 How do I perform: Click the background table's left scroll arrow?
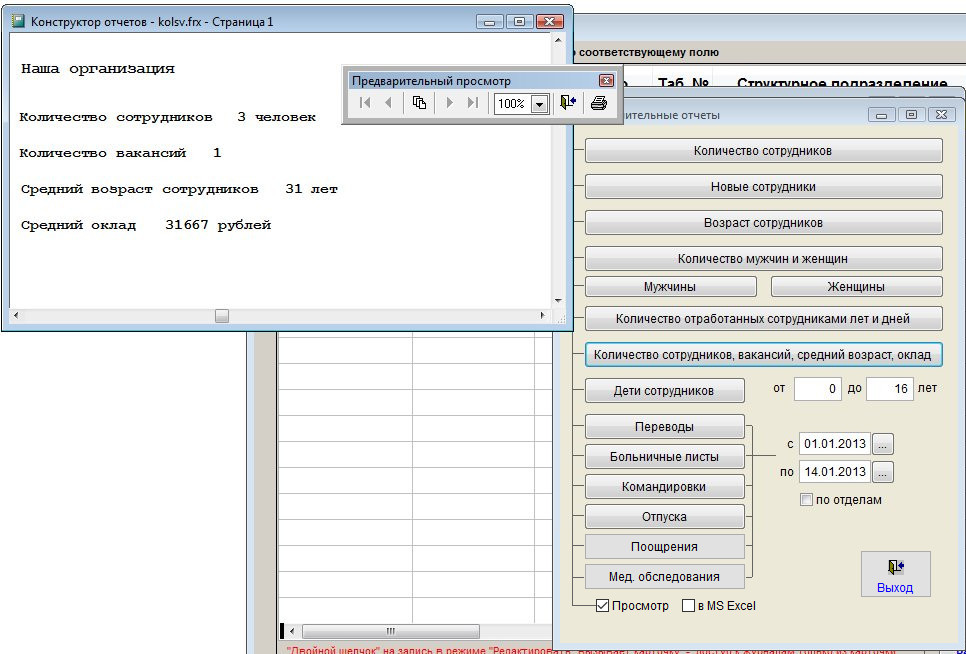[x=292, y=631]
